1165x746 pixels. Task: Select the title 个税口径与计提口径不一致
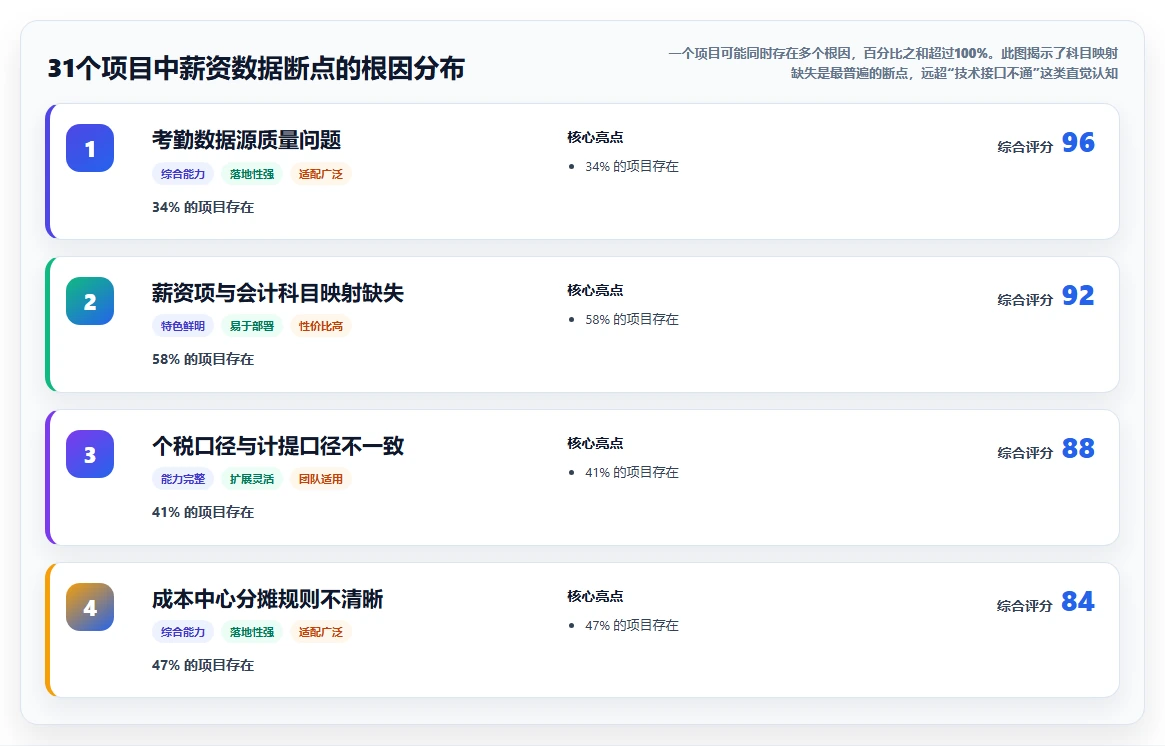tap(278, 446)
